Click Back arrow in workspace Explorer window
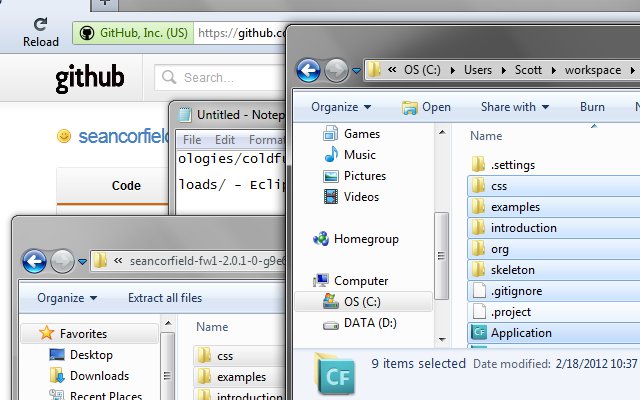This screenshot has height=400, width=640. (x=308, y=70)
